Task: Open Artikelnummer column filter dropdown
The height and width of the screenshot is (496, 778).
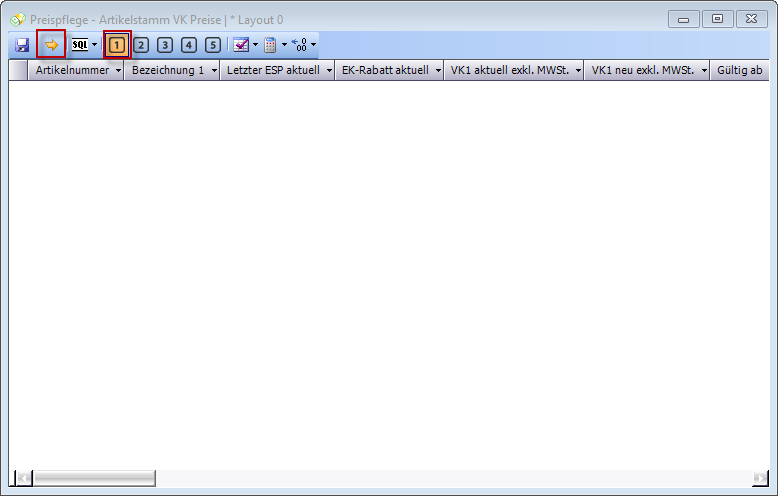Action: (117, 71)
